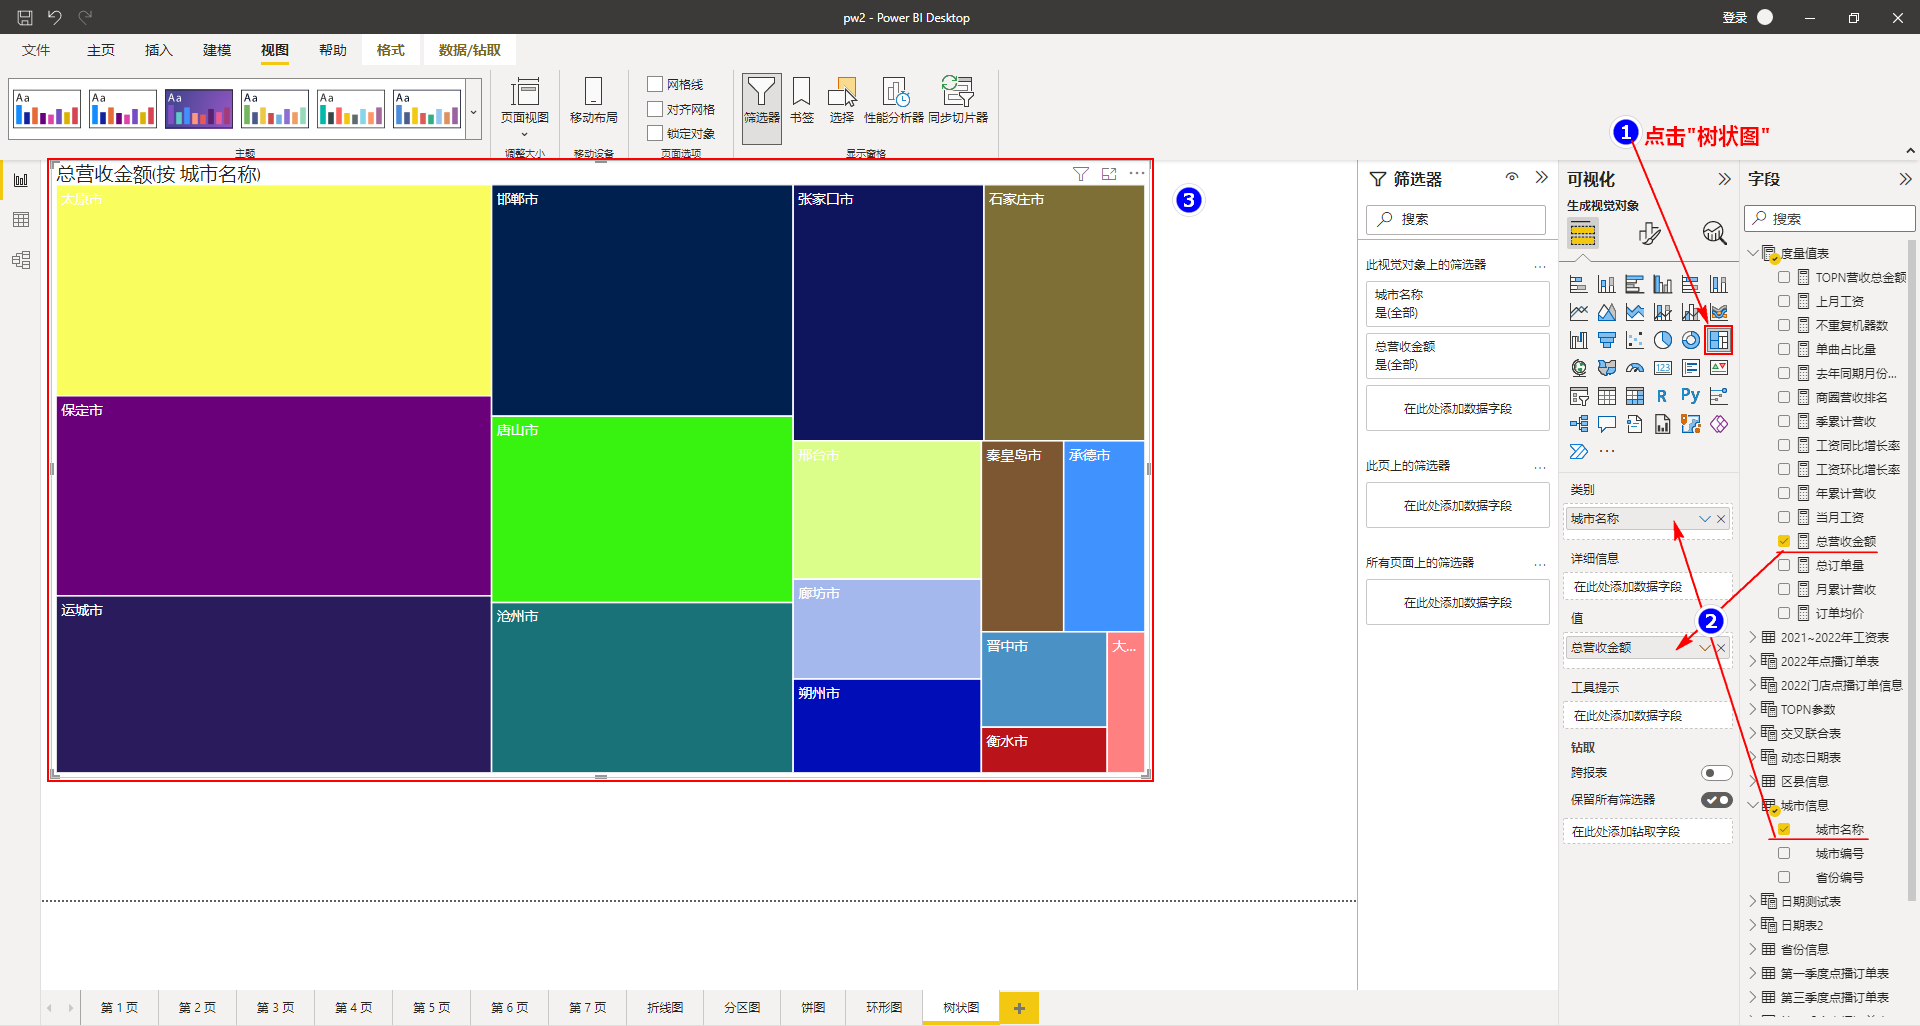This screenshot has width=1920, height=1026.
Task: Check the 城市编号 field checkbox
Action: 1784,853
